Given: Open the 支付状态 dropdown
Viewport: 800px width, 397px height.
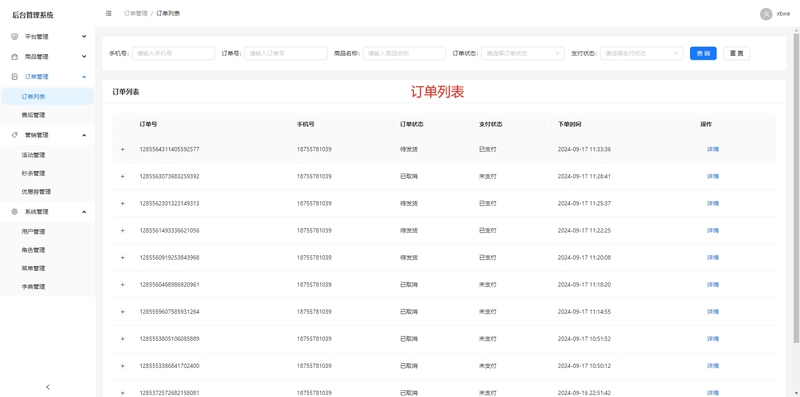Looking at the screenshot, I should click(x=641, y=53).
